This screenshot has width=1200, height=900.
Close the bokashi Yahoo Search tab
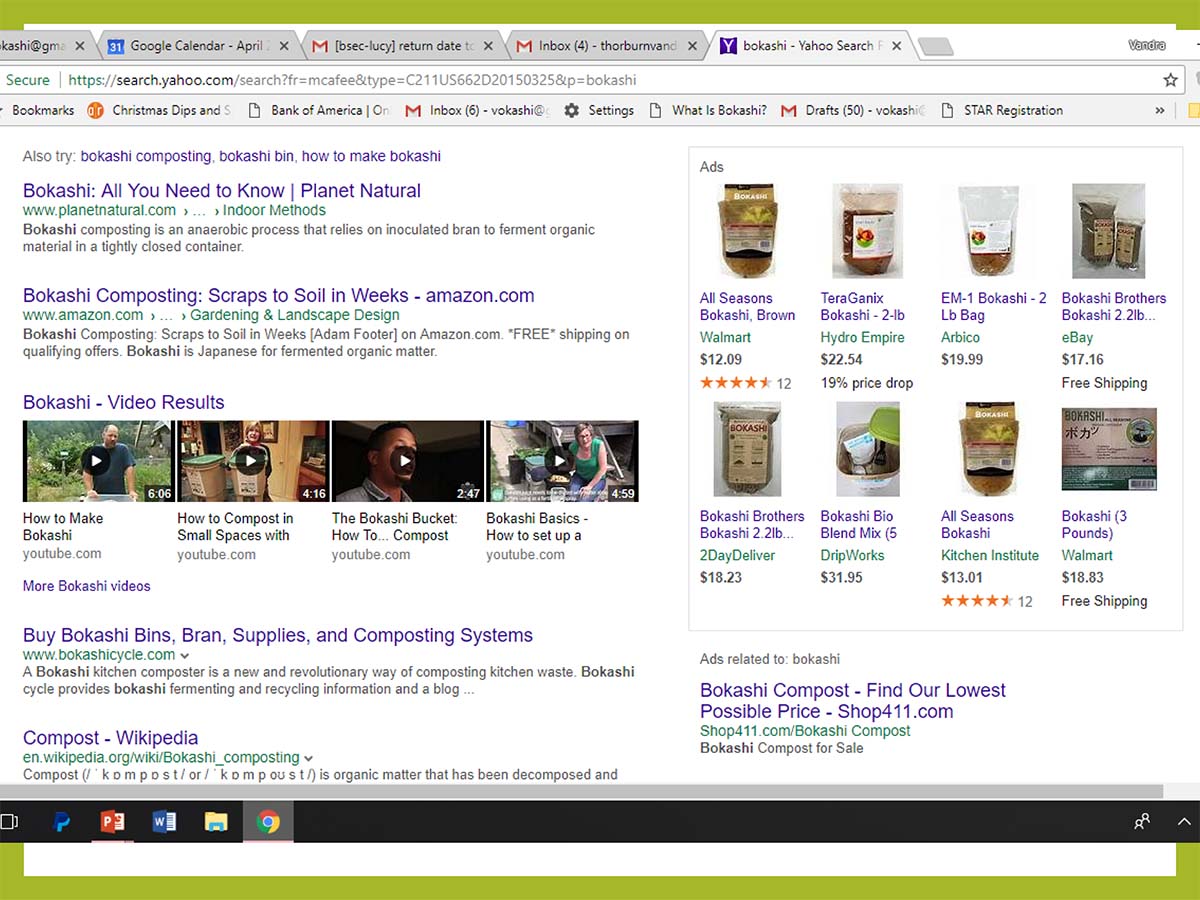tap(896, 46)
